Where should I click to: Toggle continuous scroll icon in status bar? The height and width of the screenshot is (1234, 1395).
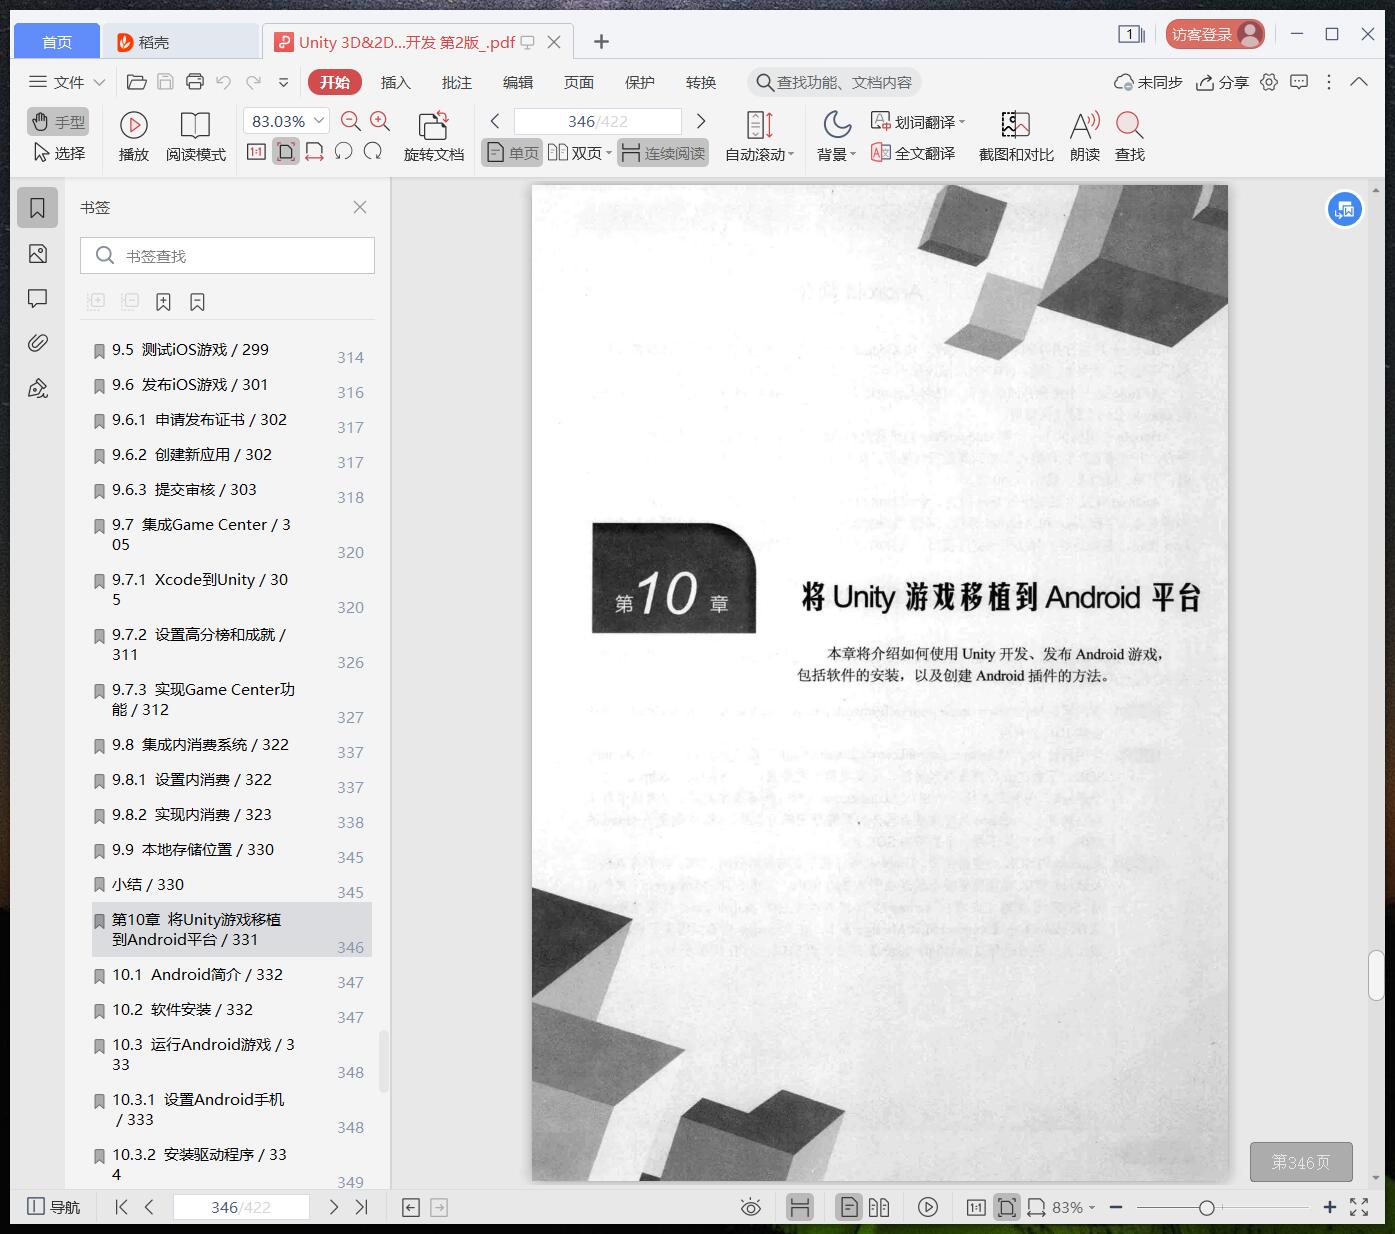click(799, 1207)
